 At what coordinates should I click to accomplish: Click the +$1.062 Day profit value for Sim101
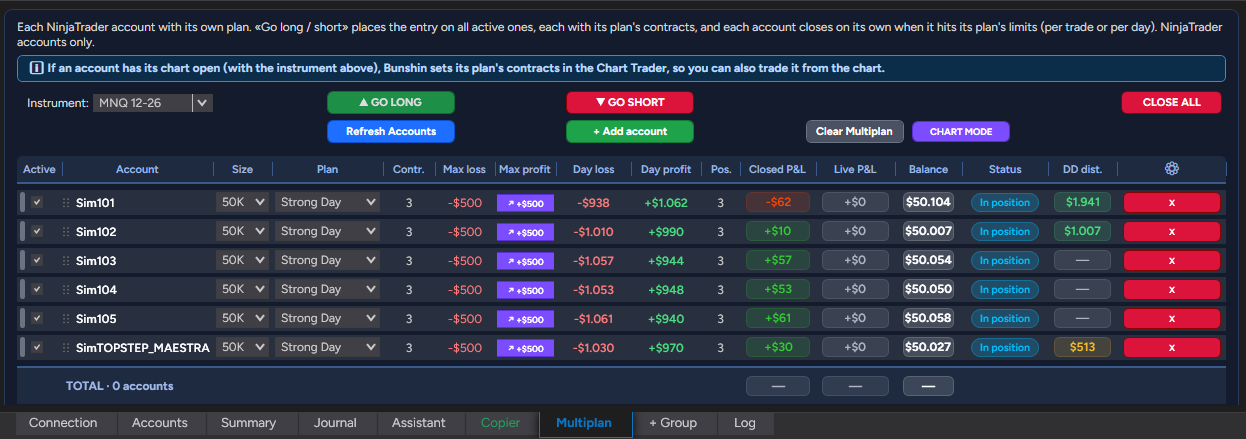point(666,203)
